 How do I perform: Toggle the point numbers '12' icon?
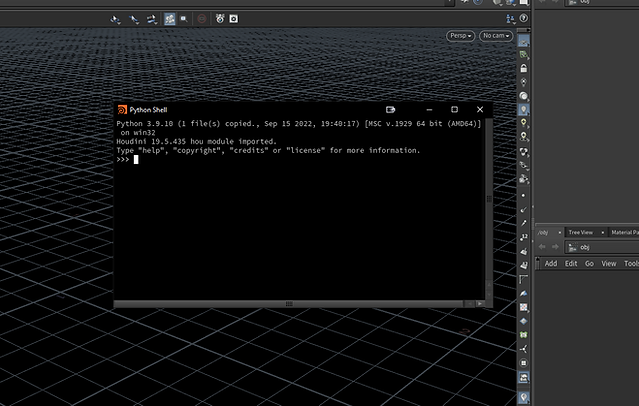point(524,237)
